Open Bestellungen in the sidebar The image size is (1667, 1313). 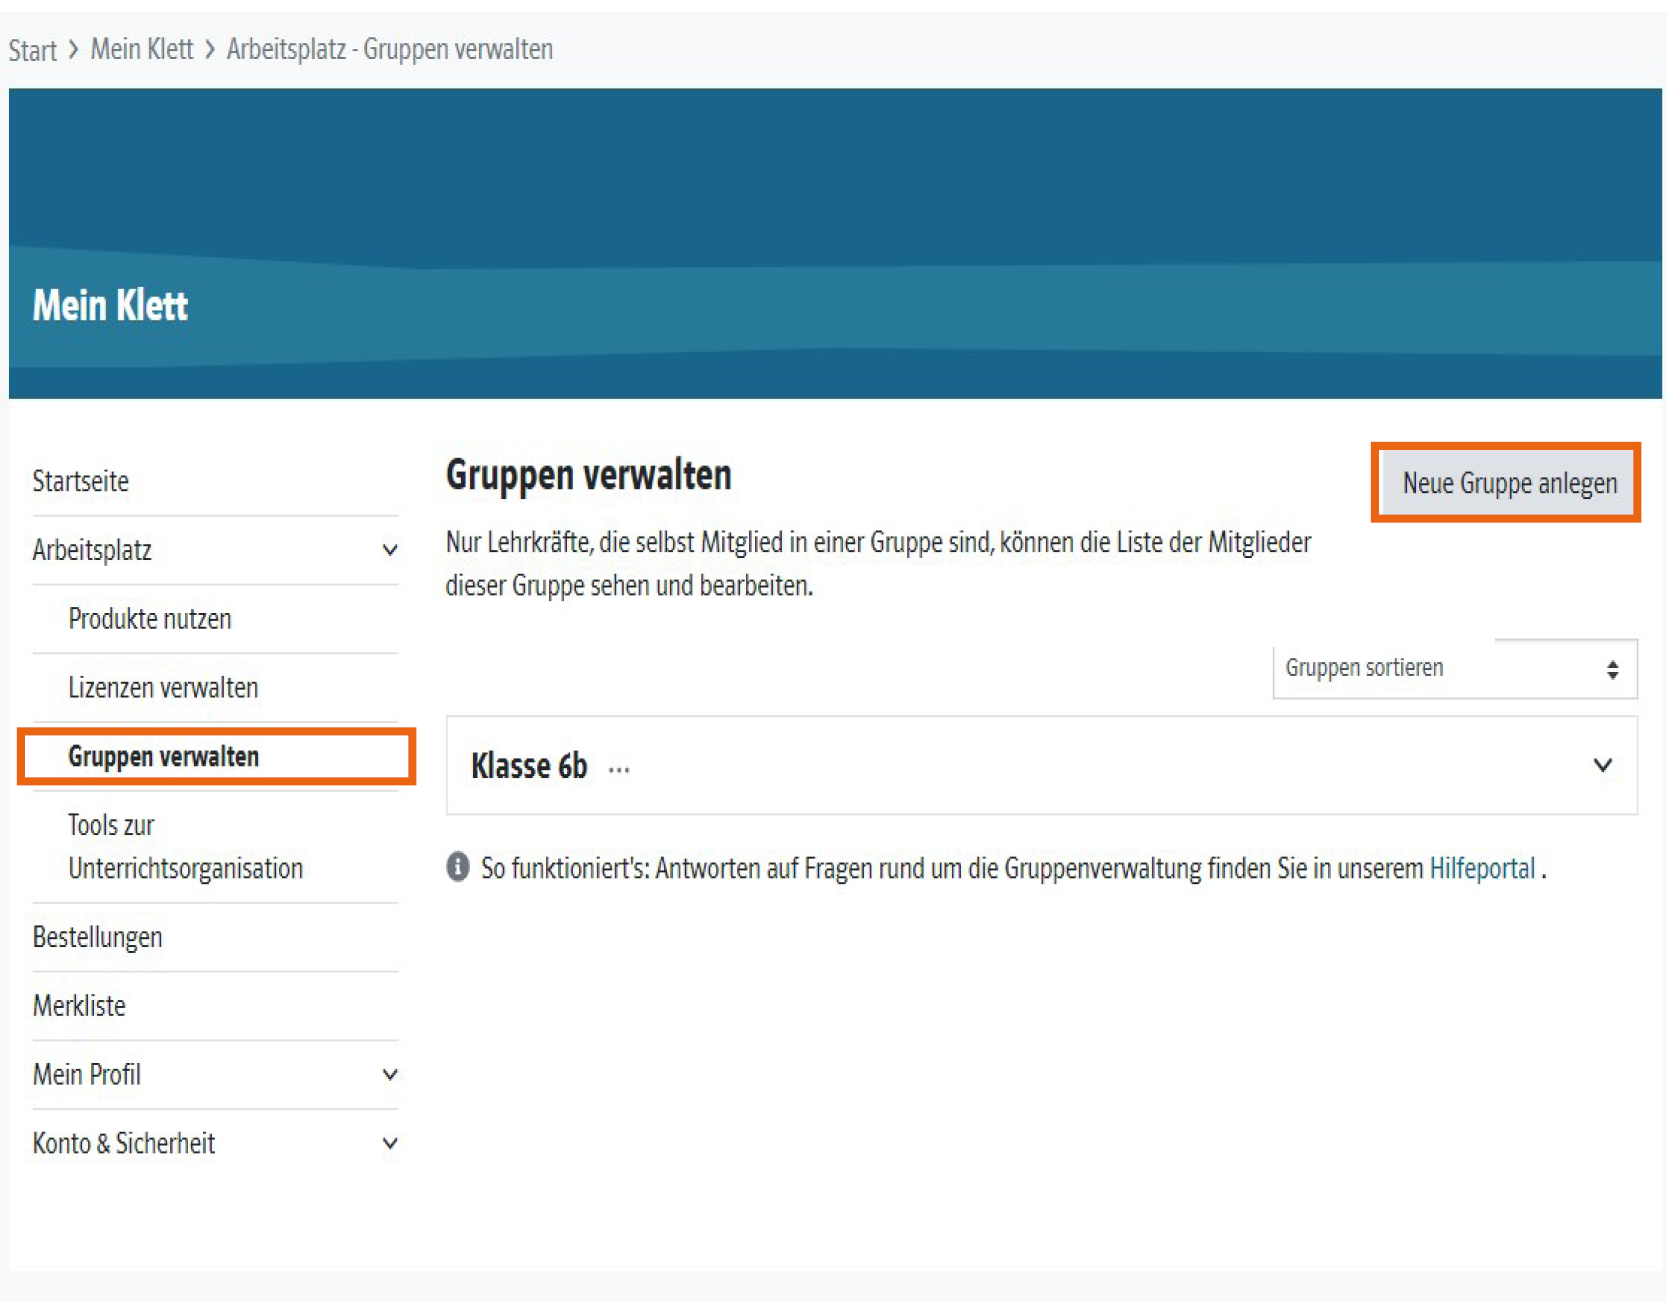[x=98, y=938]
